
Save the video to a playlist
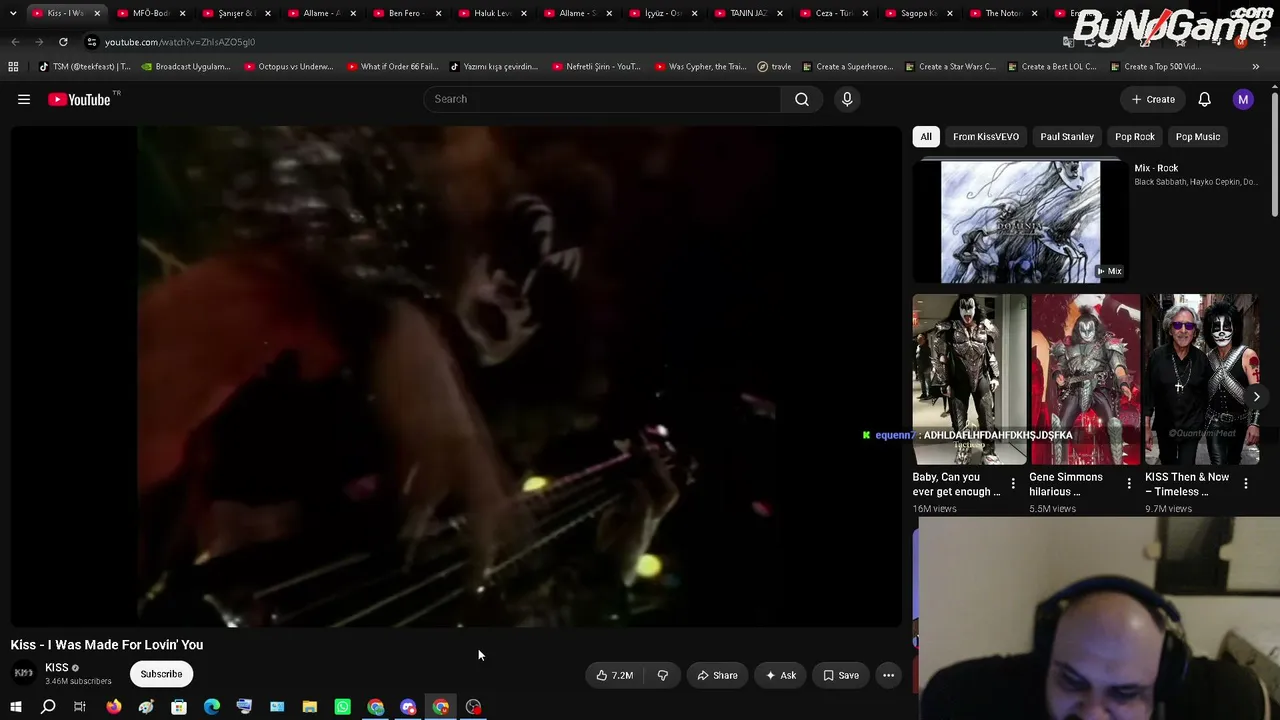pyautogui.click(x=841, y=675)
